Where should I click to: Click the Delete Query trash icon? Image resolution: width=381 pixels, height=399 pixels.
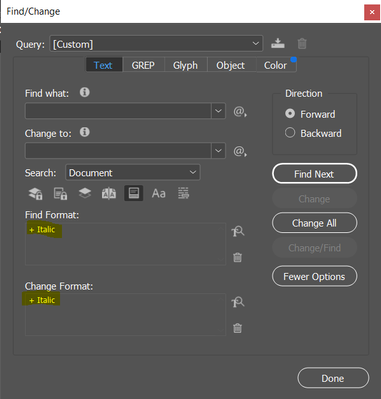click(x=302, y=44)
